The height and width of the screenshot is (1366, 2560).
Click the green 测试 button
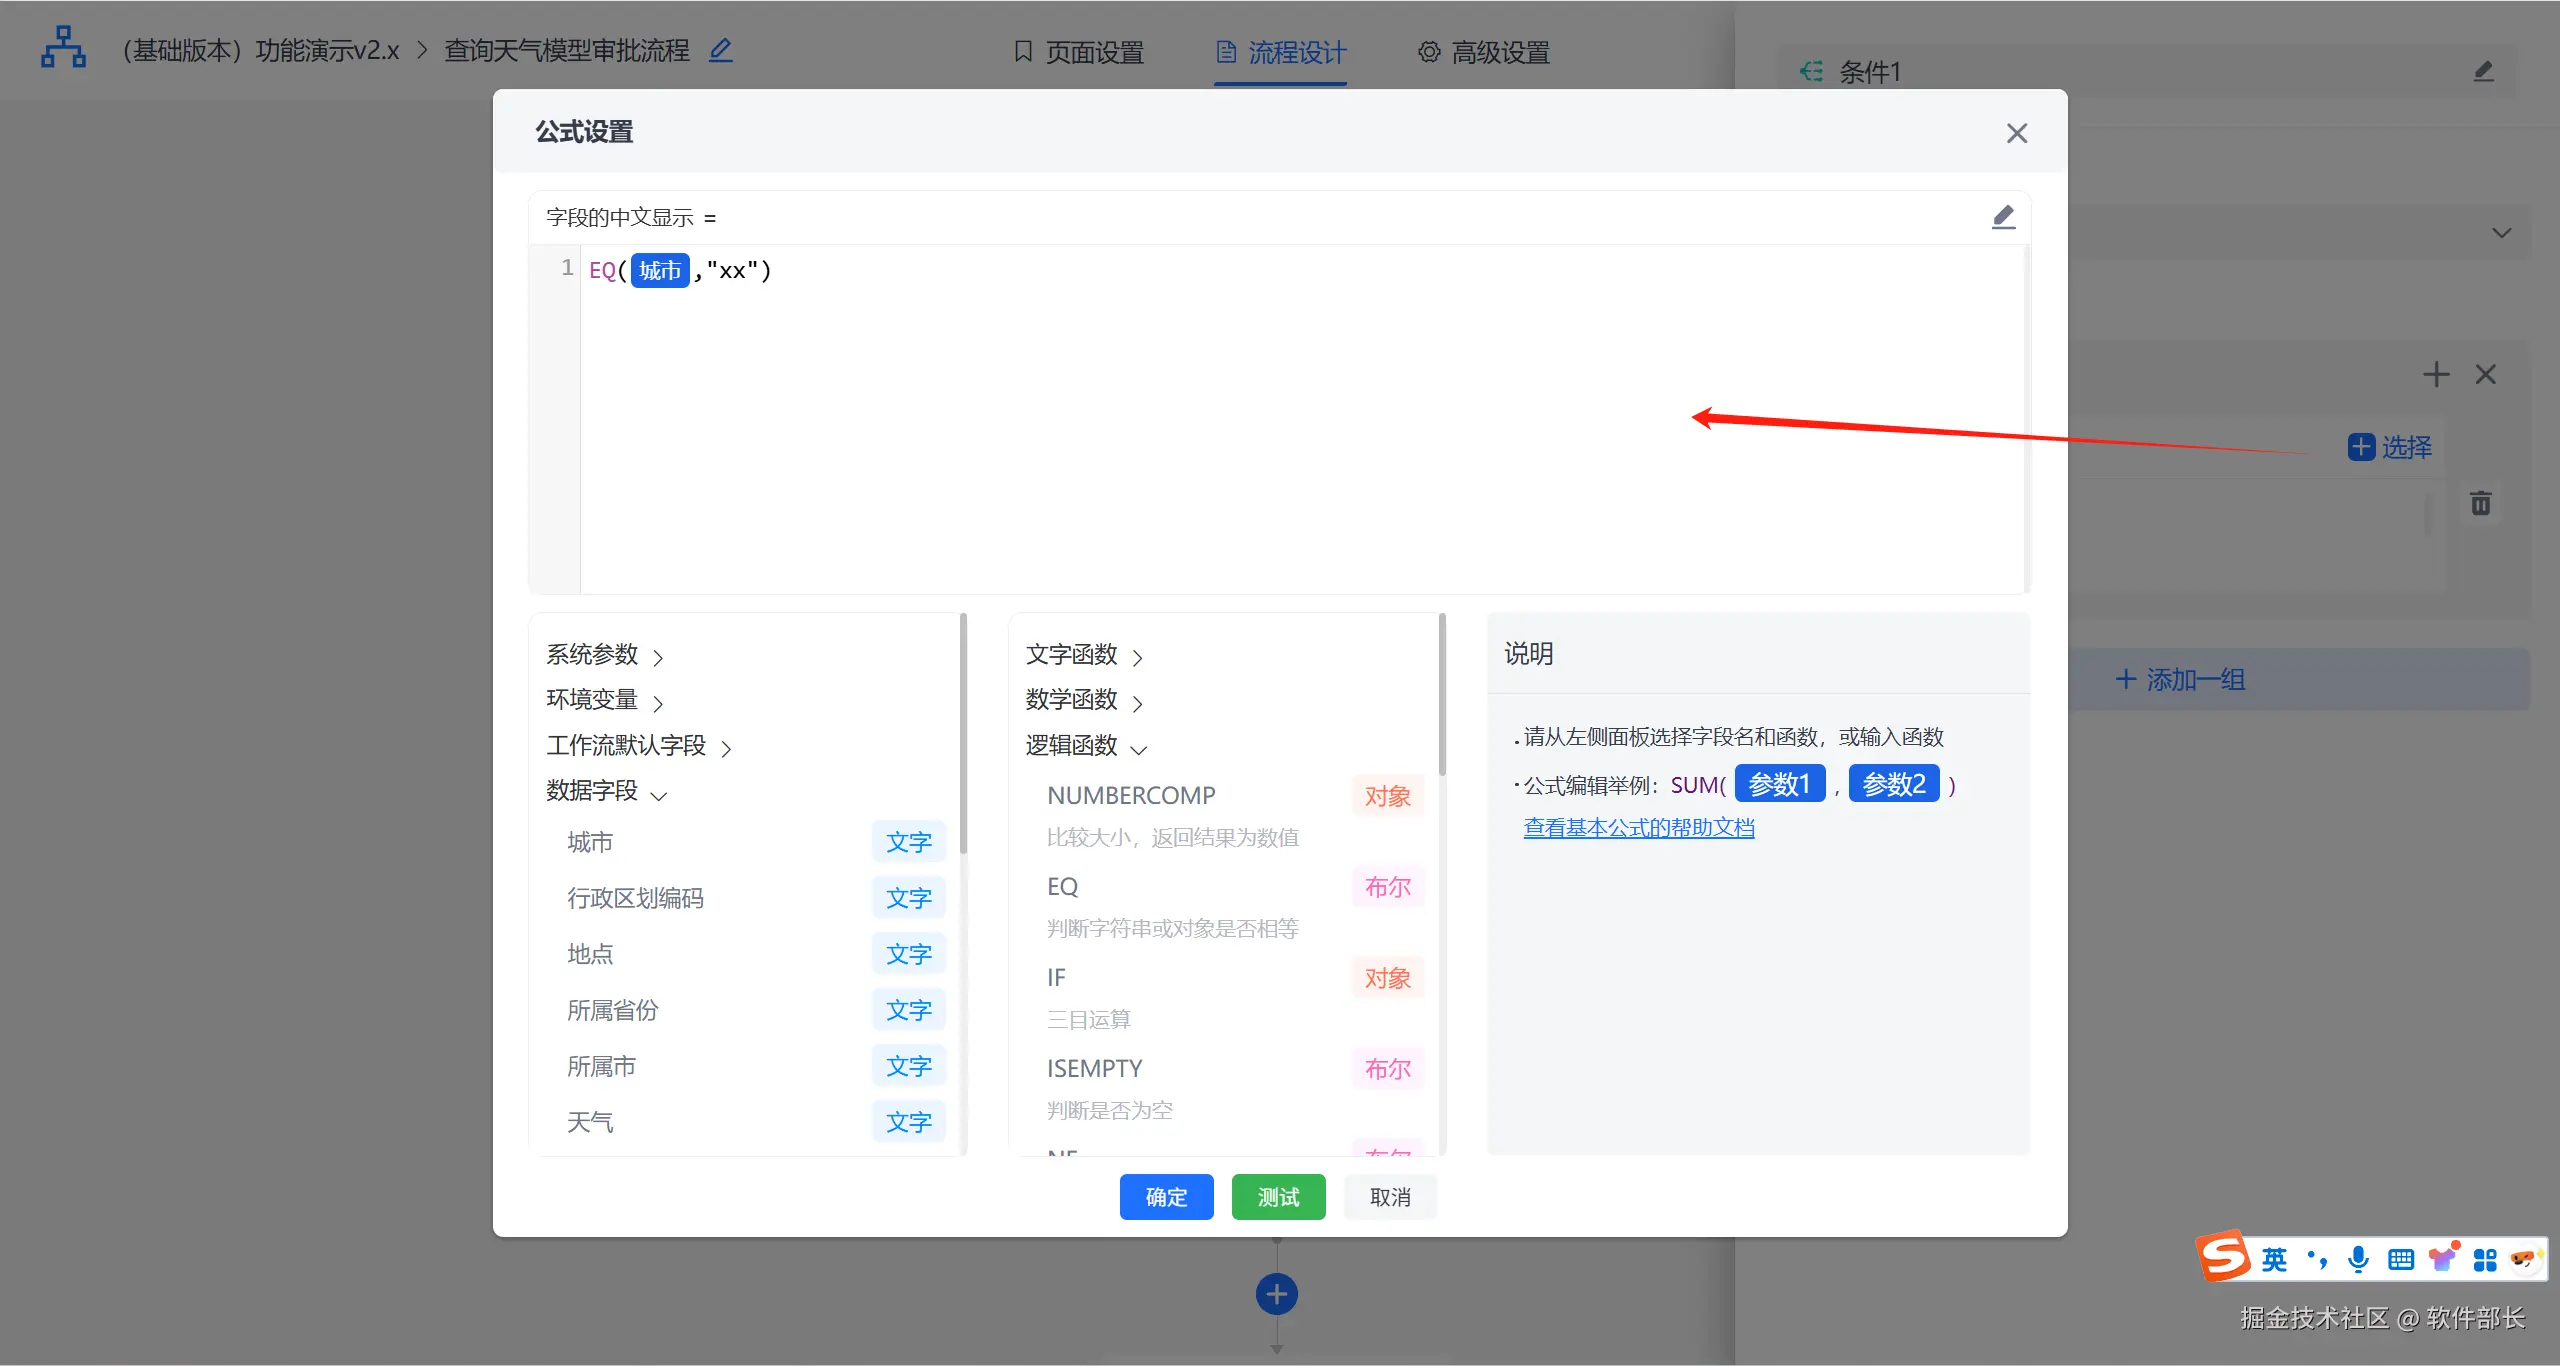[x=1278, y=1197]
